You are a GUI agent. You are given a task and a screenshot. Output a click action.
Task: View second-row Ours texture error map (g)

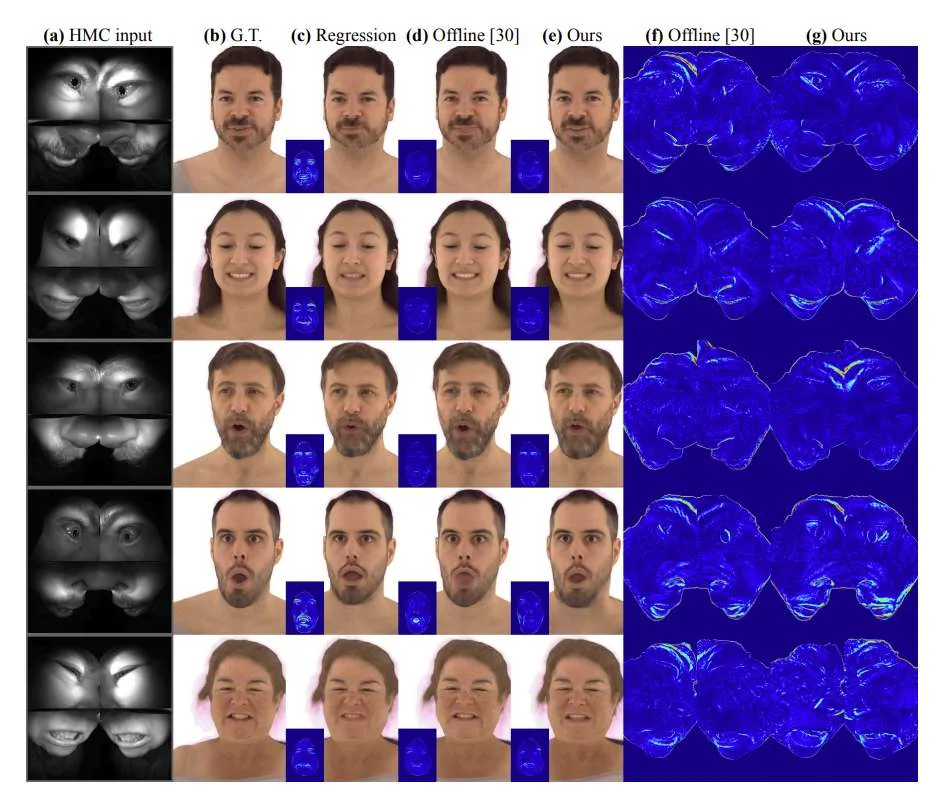pyautogui.click(x=845, y=267)
